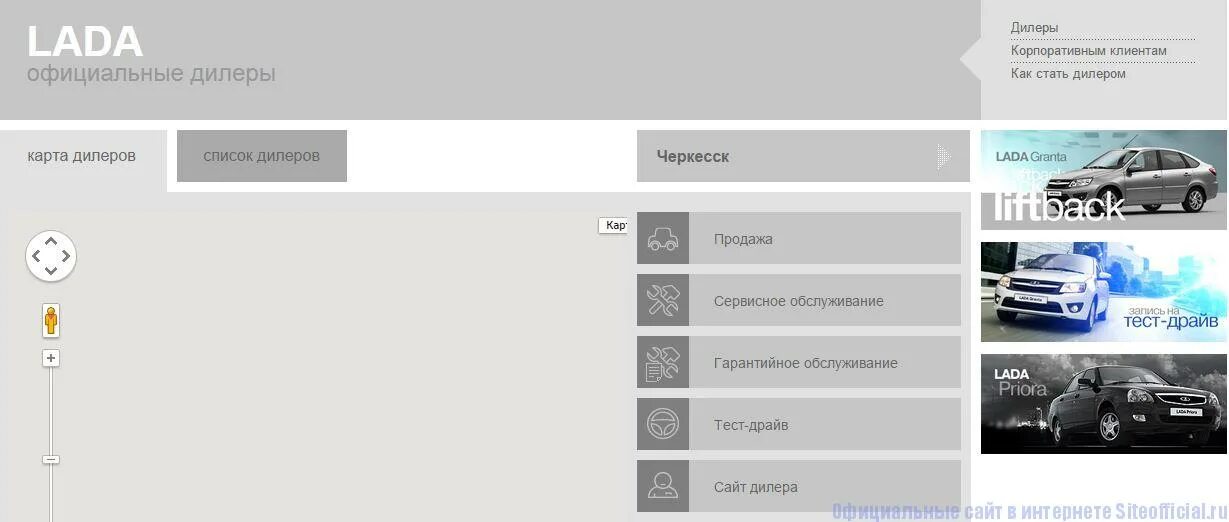The image size is (1229, 522).
Task: Open the LADA Granta liftback banner
Action: [x=1104, y=180]
